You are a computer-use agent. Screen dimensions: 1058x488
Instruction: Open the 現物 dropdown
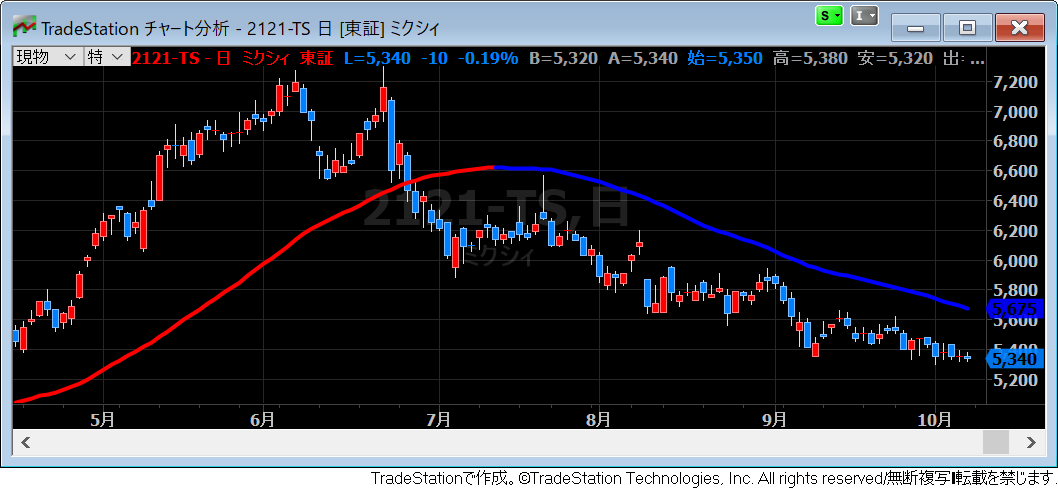pyautogui.click(x=47, y=58)
